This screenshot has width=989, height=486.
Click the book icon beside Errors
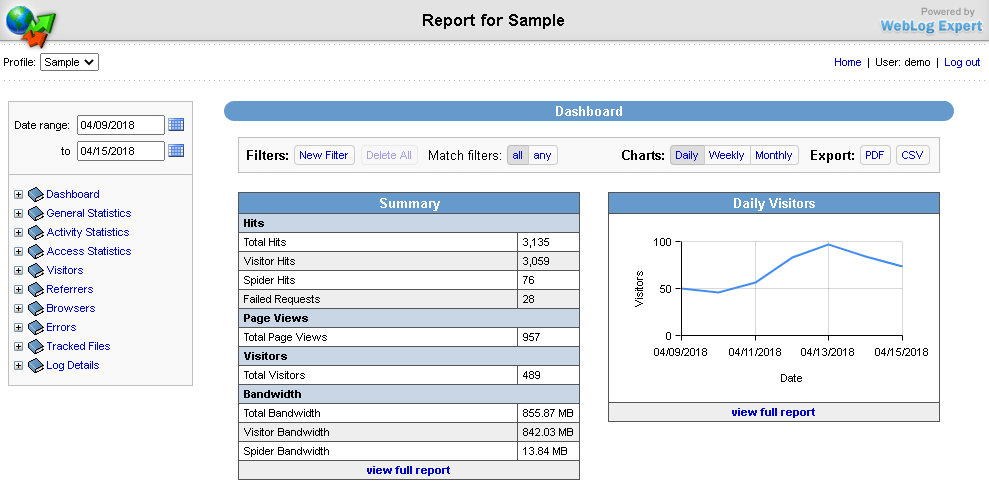point(36,328)
